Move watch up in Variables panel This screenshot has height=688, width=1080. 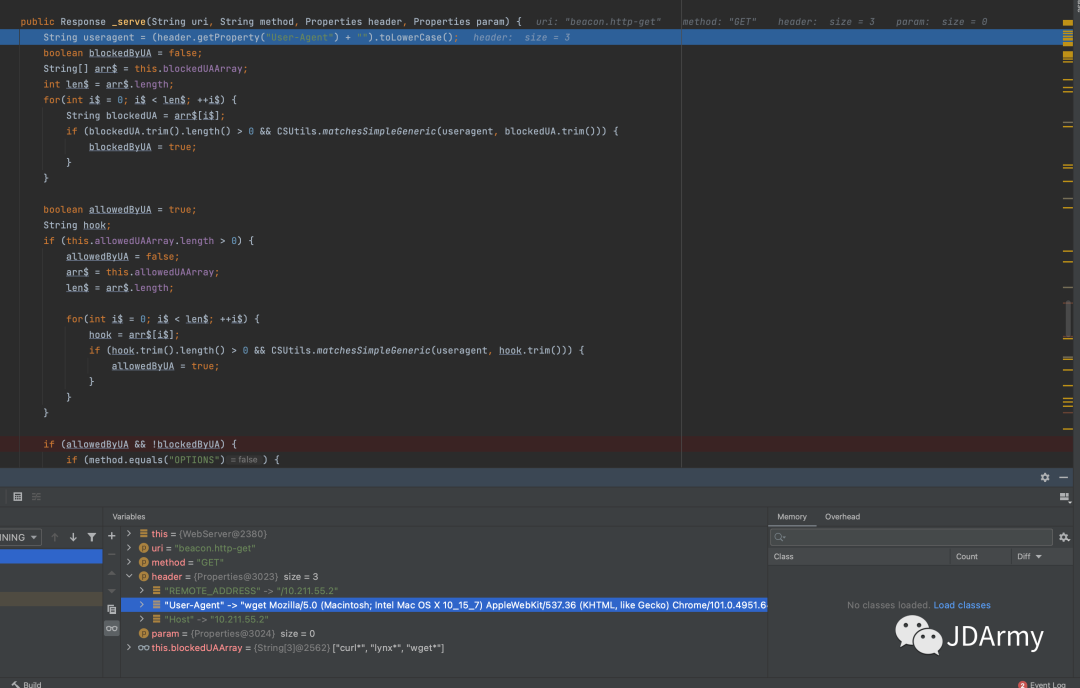(112, 573)
